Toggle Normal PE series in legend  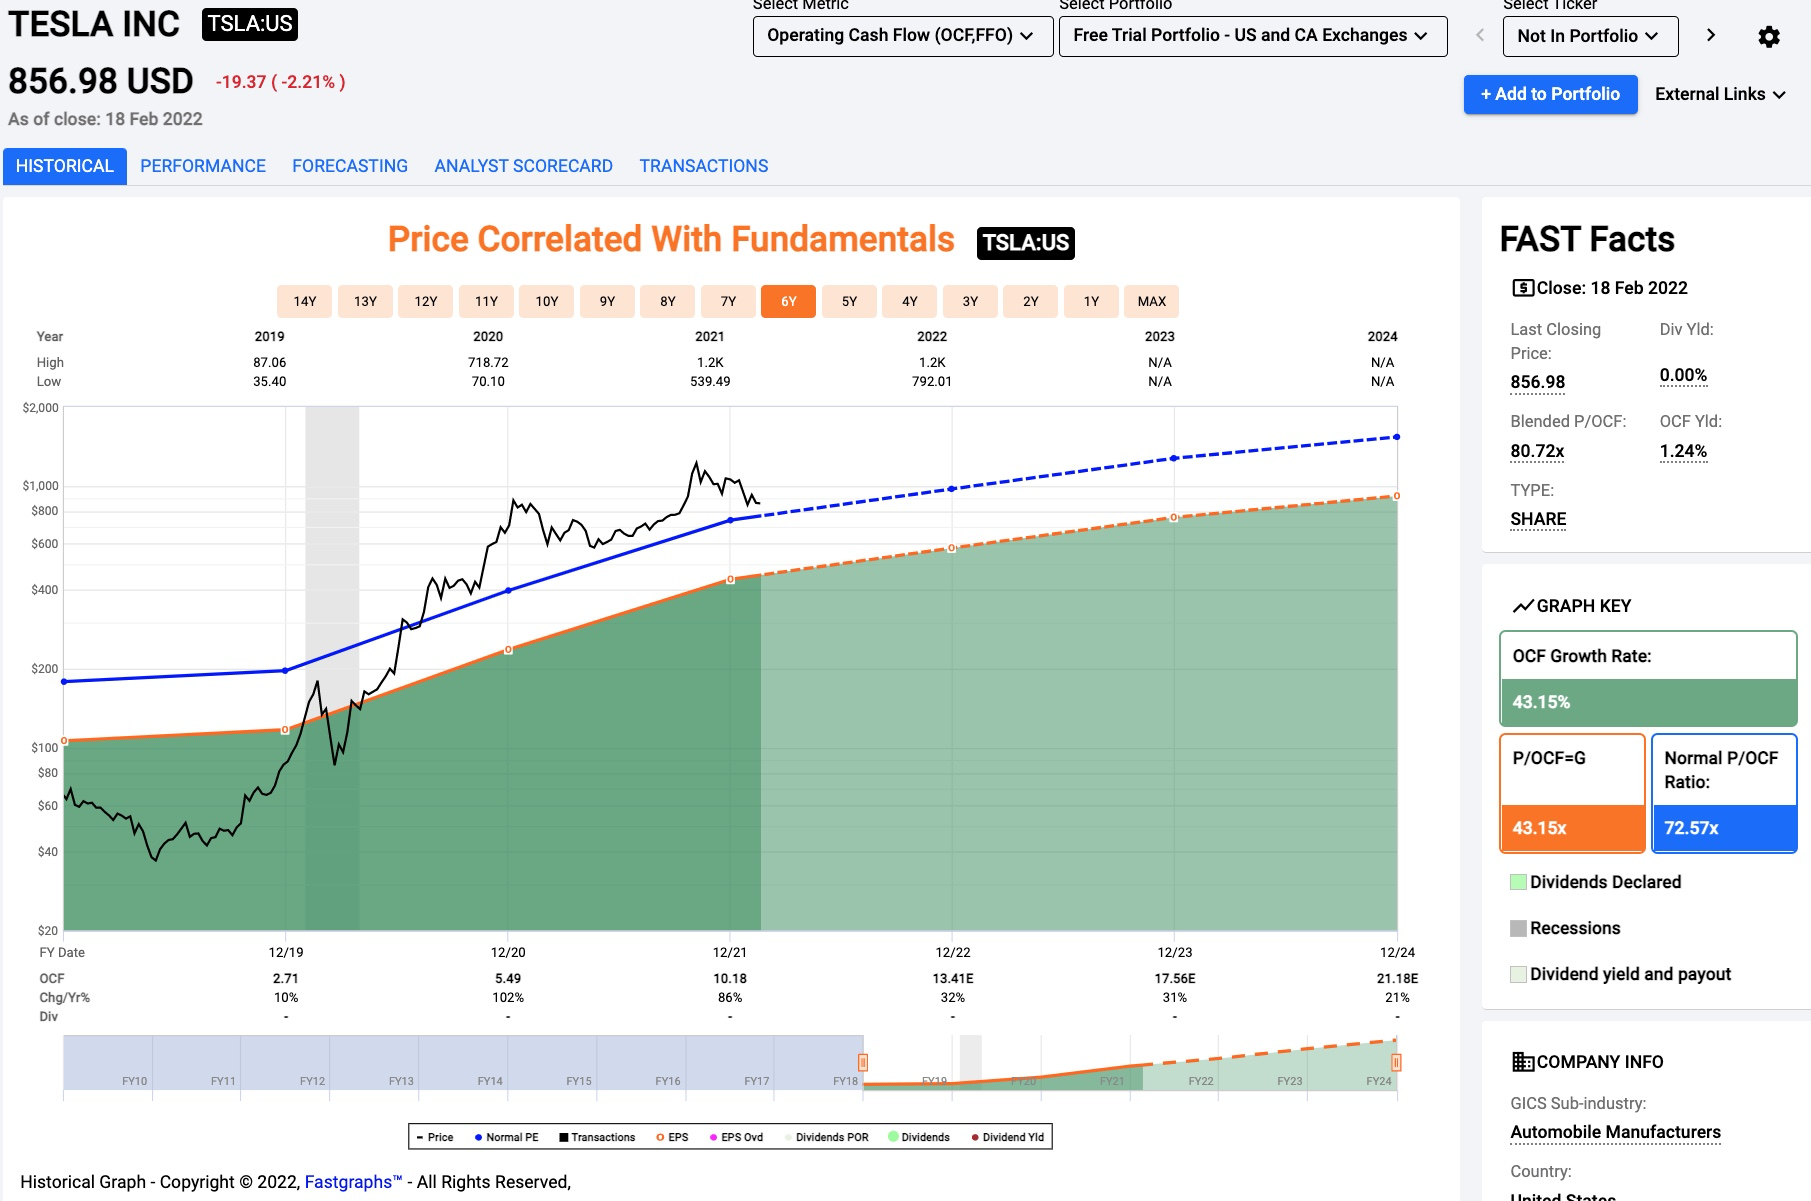click(x=507, y=1137)
